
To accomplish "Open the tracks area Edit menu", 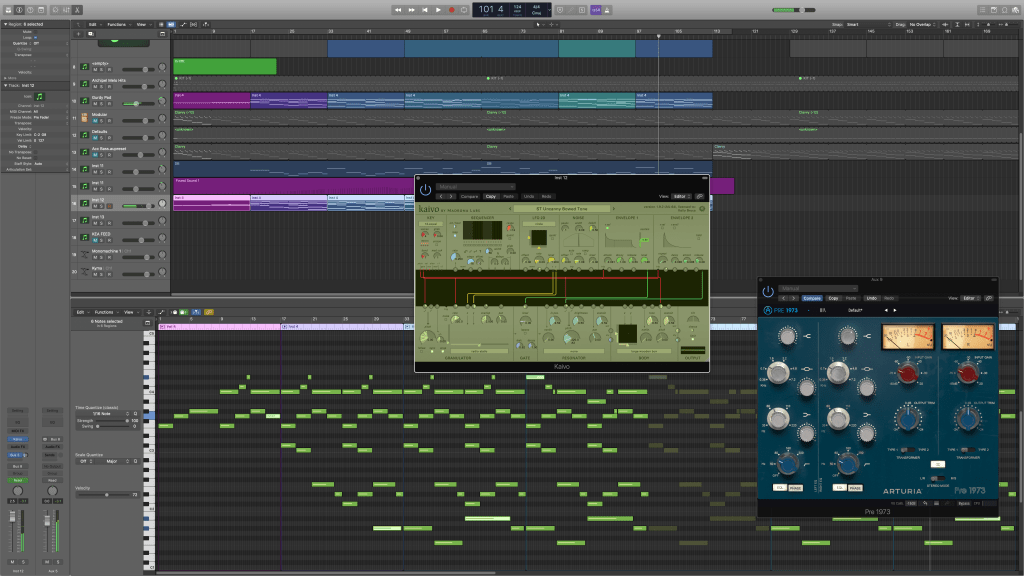I will pyautogui.click(x=93, y=24).
